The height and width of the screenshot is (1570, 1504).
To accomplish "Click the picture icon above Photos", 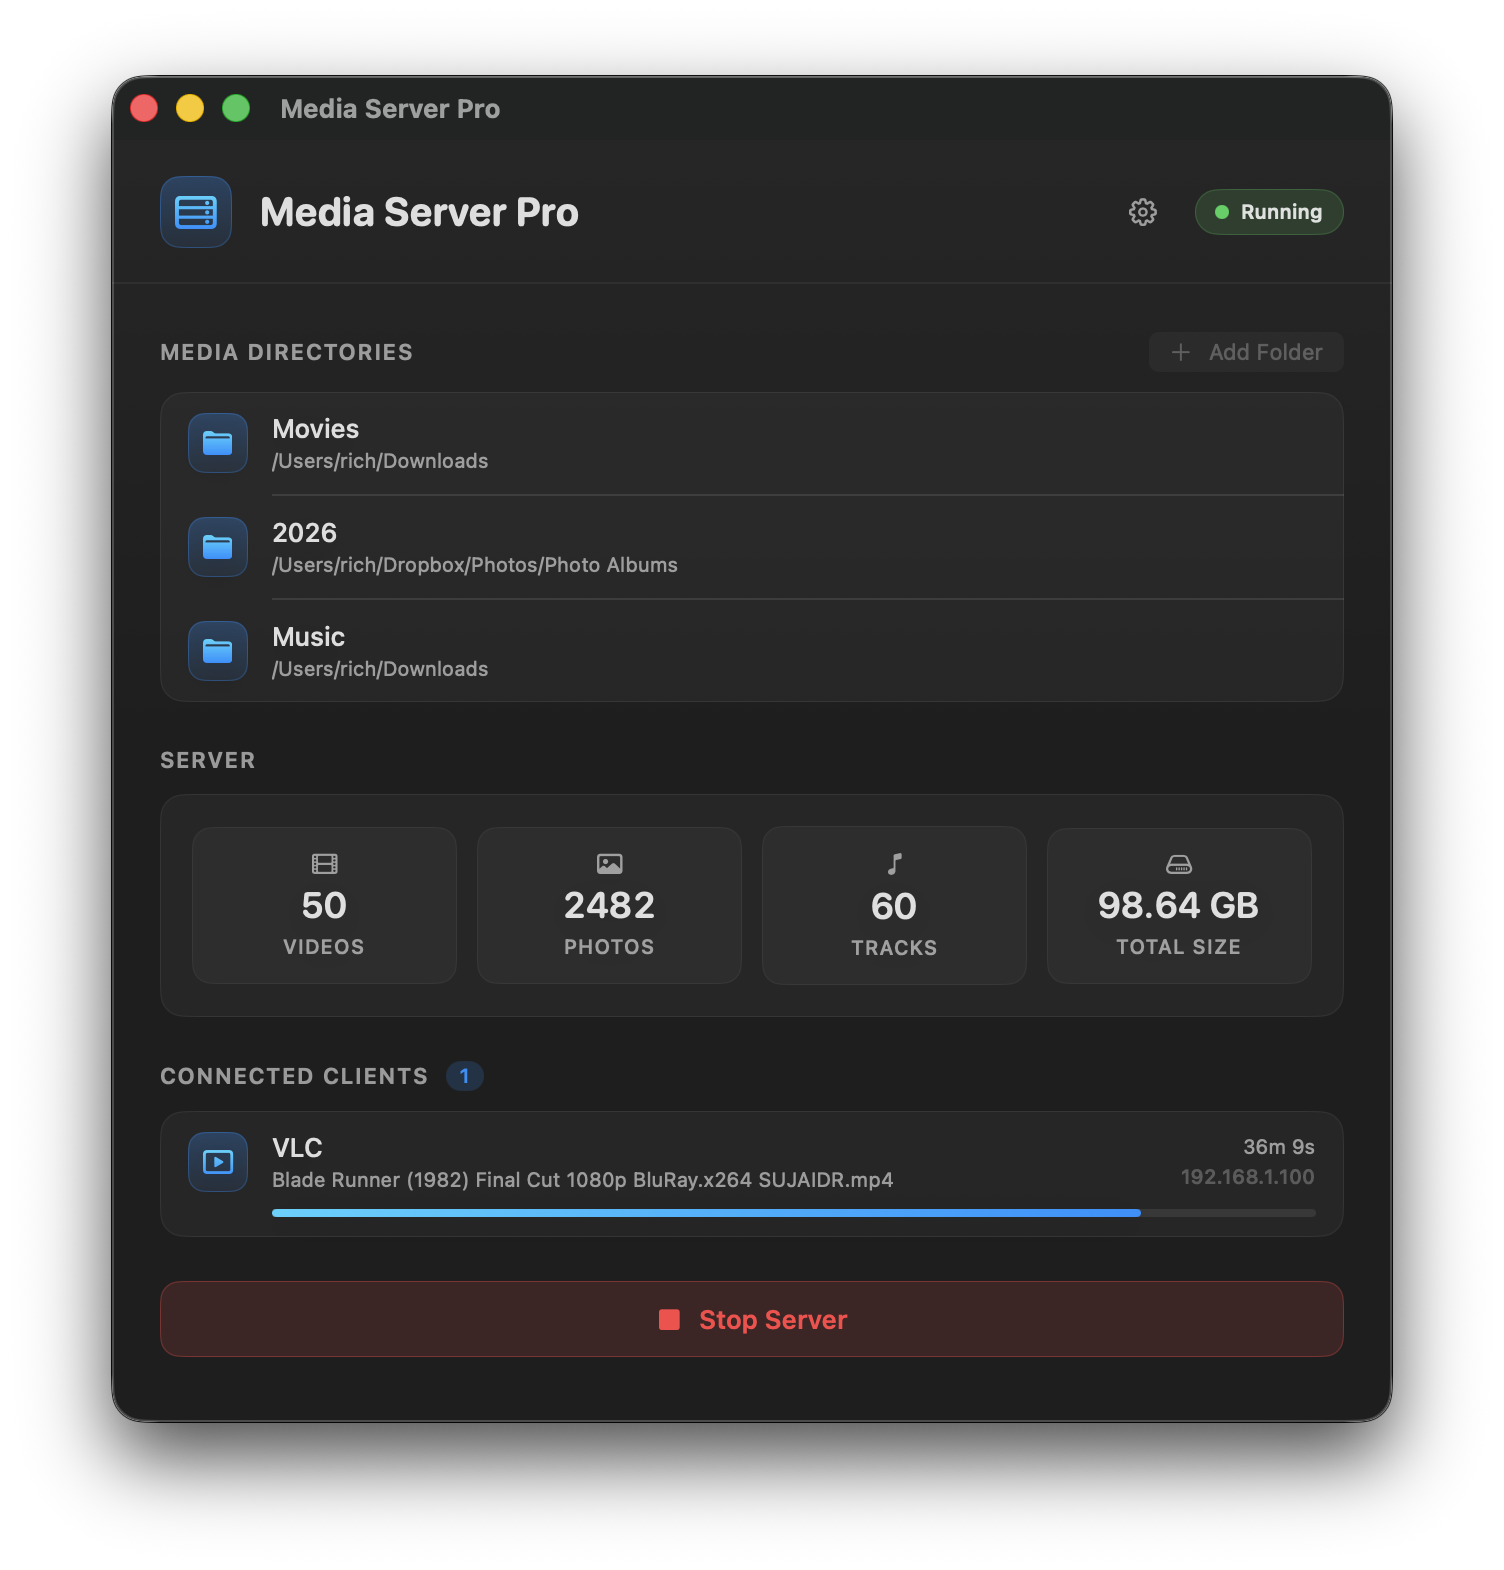I will point(609,864).
